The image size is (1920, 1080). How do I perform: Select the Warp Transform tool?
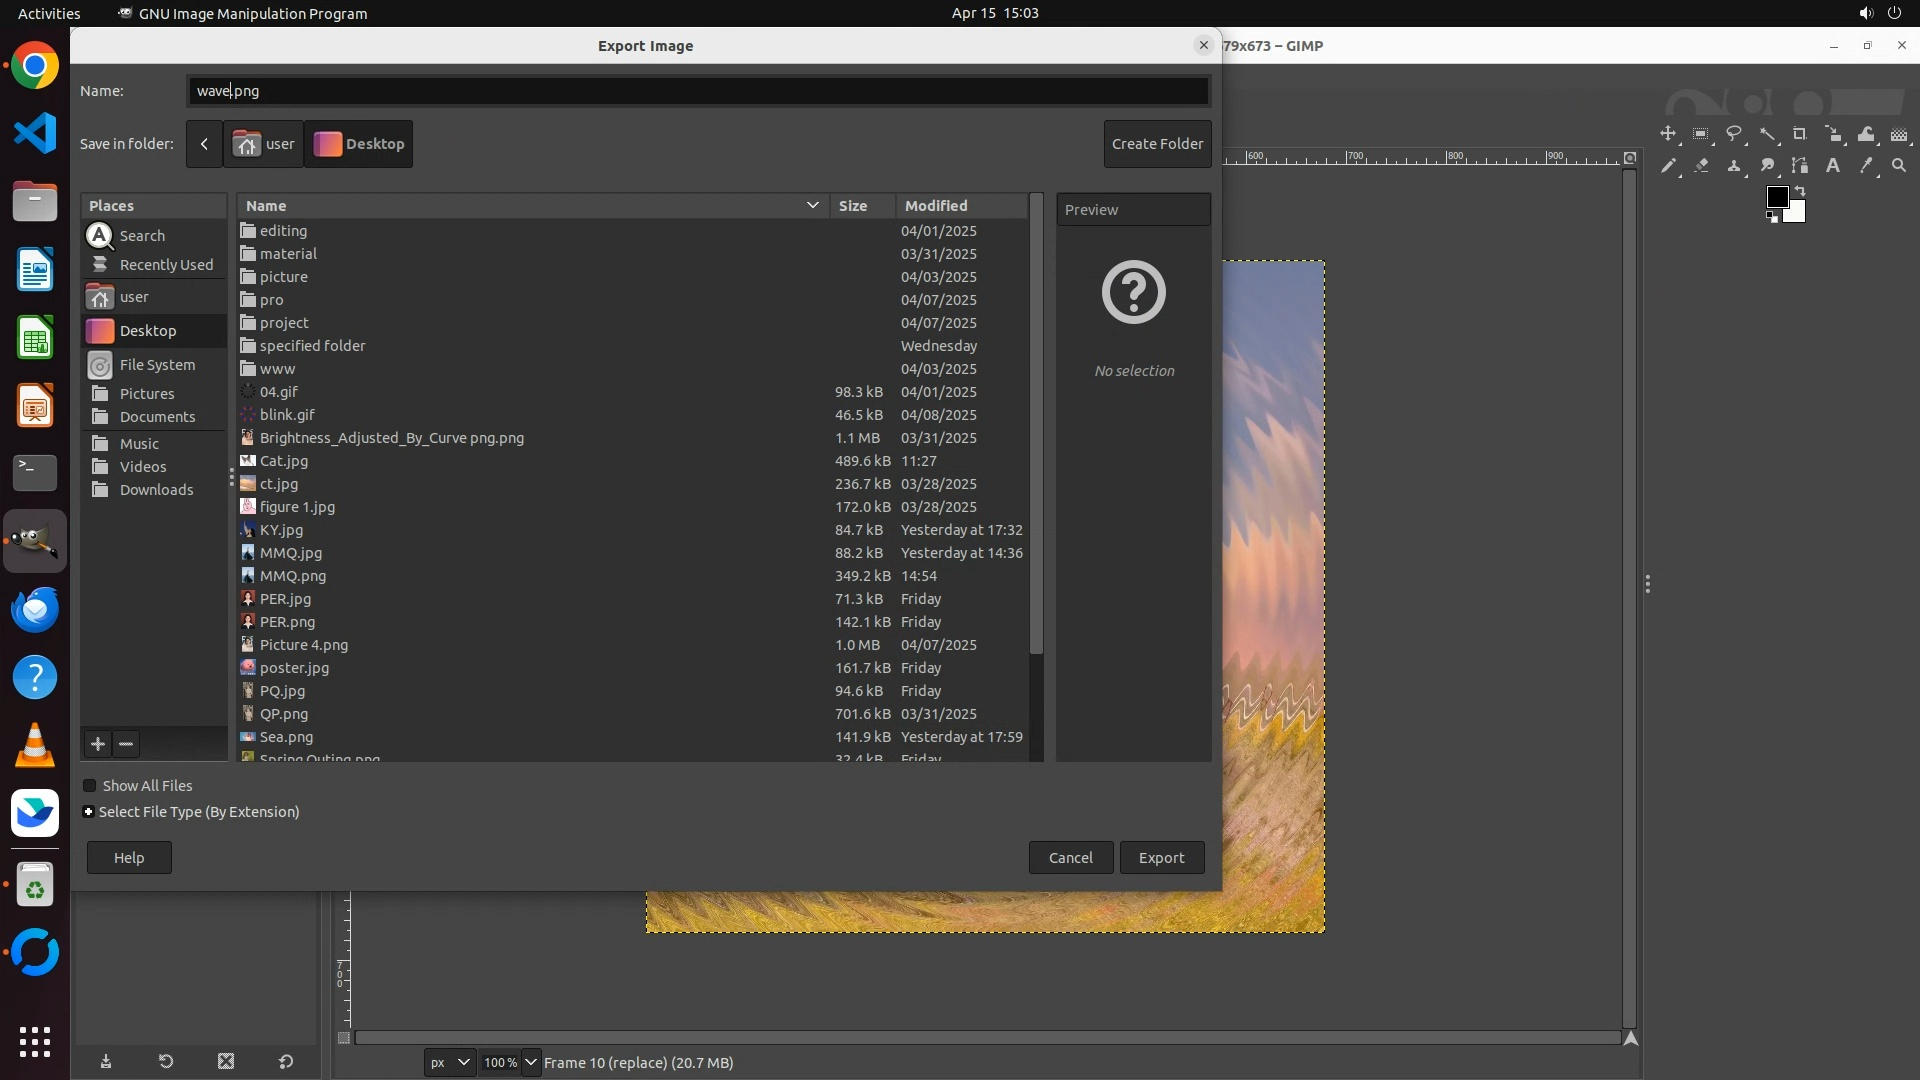(x=1866, y=134)
